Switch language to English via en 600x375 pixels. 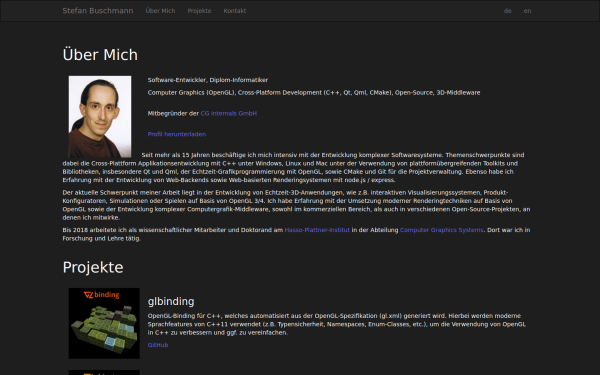(x=527, y=11)
